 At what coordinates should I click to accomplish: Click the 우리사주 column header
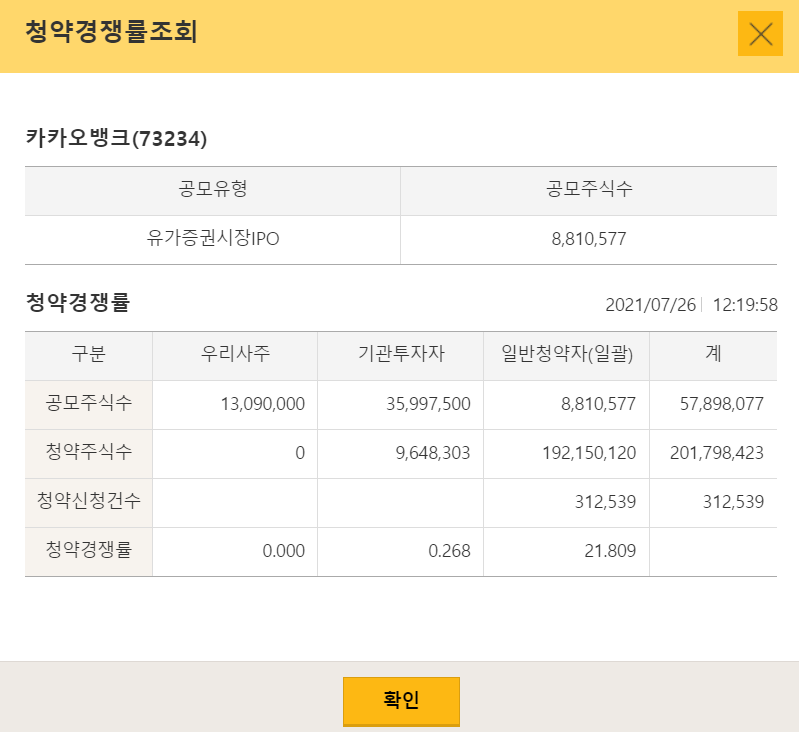pyautogui.click(x=235, y=354)
